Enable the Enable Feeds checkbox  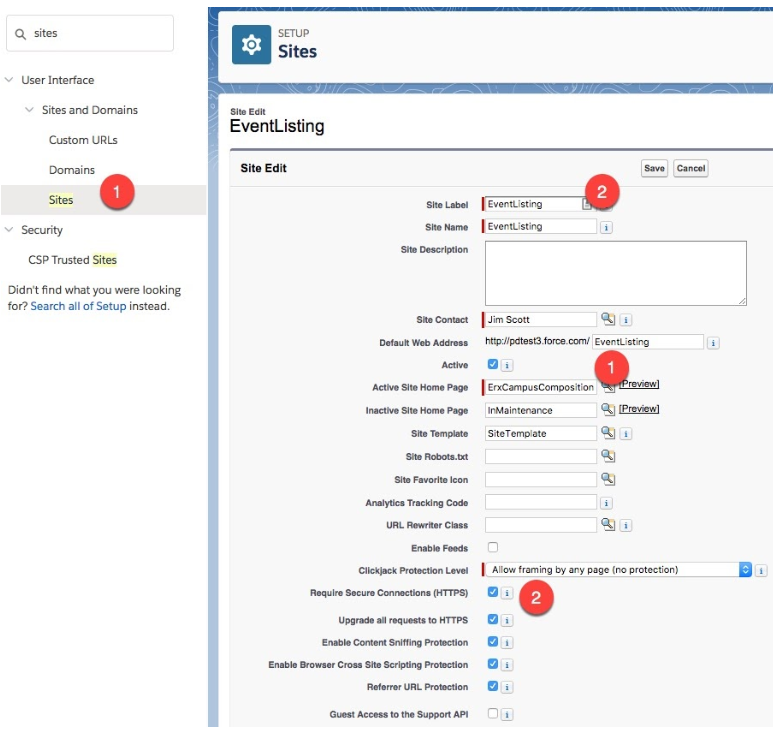[492, 547]
